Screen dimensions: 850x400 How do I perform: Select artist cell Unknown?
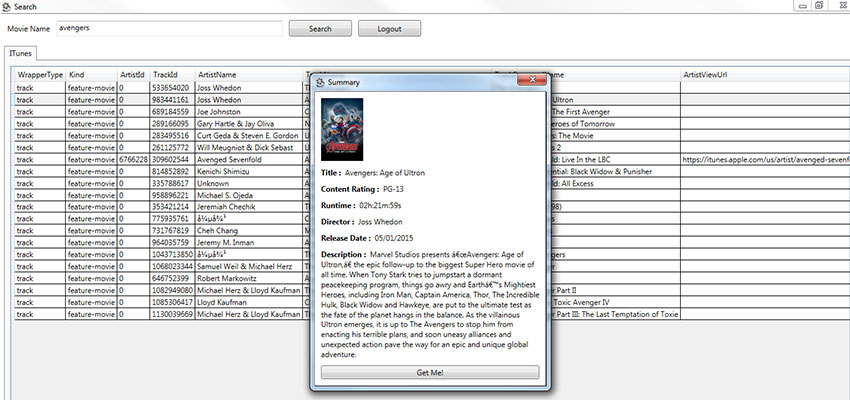[x=248, y=183]
